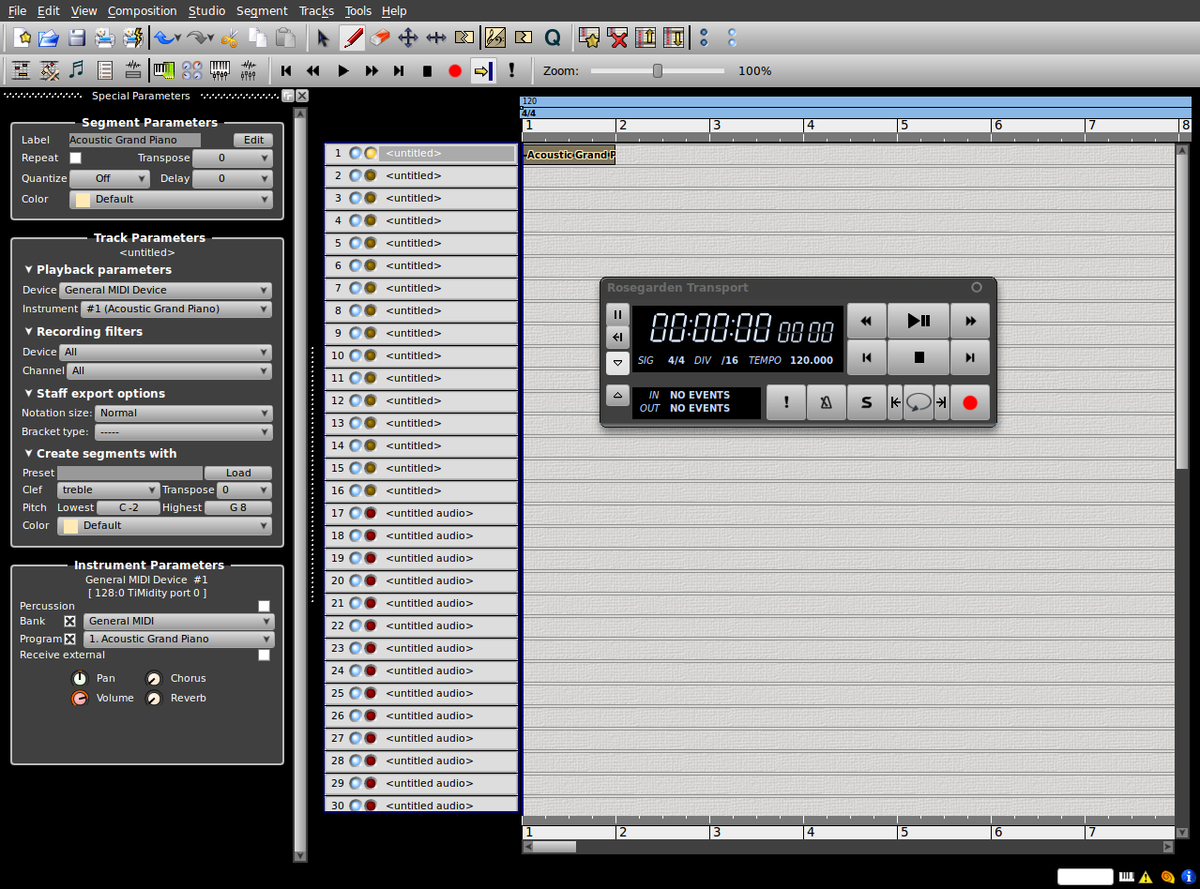This screenshot has height=889, width=1200.
Task: Click the Edit button next to the segment label
Action: coord(253,140)
